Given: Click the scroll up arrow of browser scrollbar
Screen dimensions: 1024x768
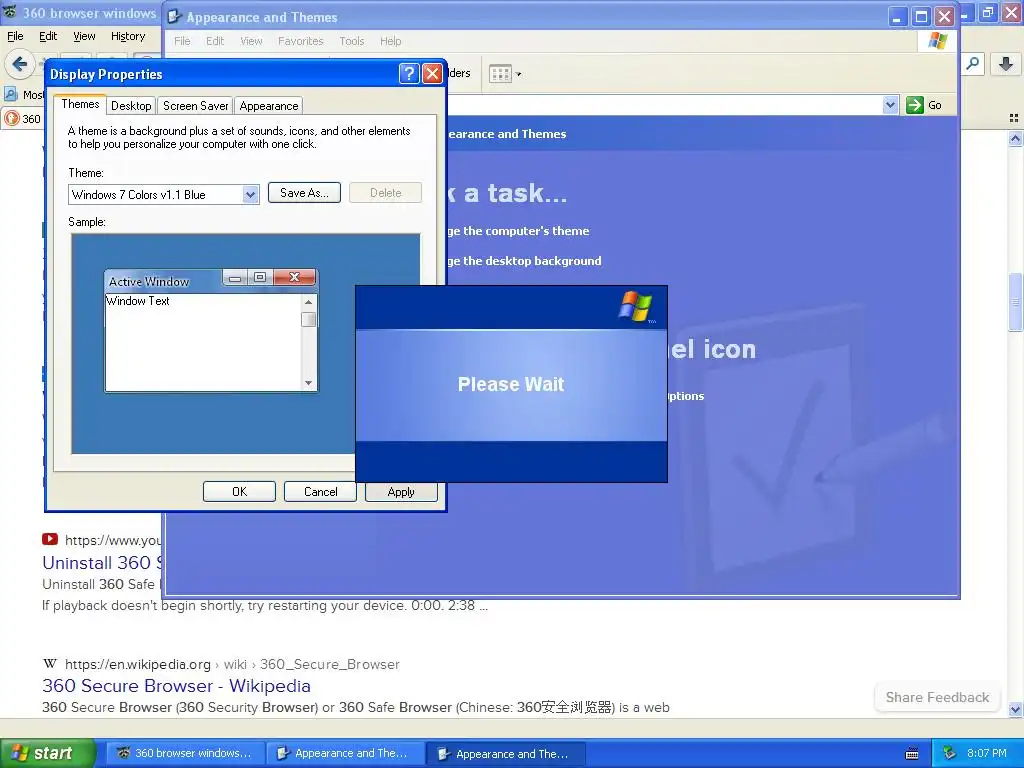Looking at the screenshot, I should 1015,138.
